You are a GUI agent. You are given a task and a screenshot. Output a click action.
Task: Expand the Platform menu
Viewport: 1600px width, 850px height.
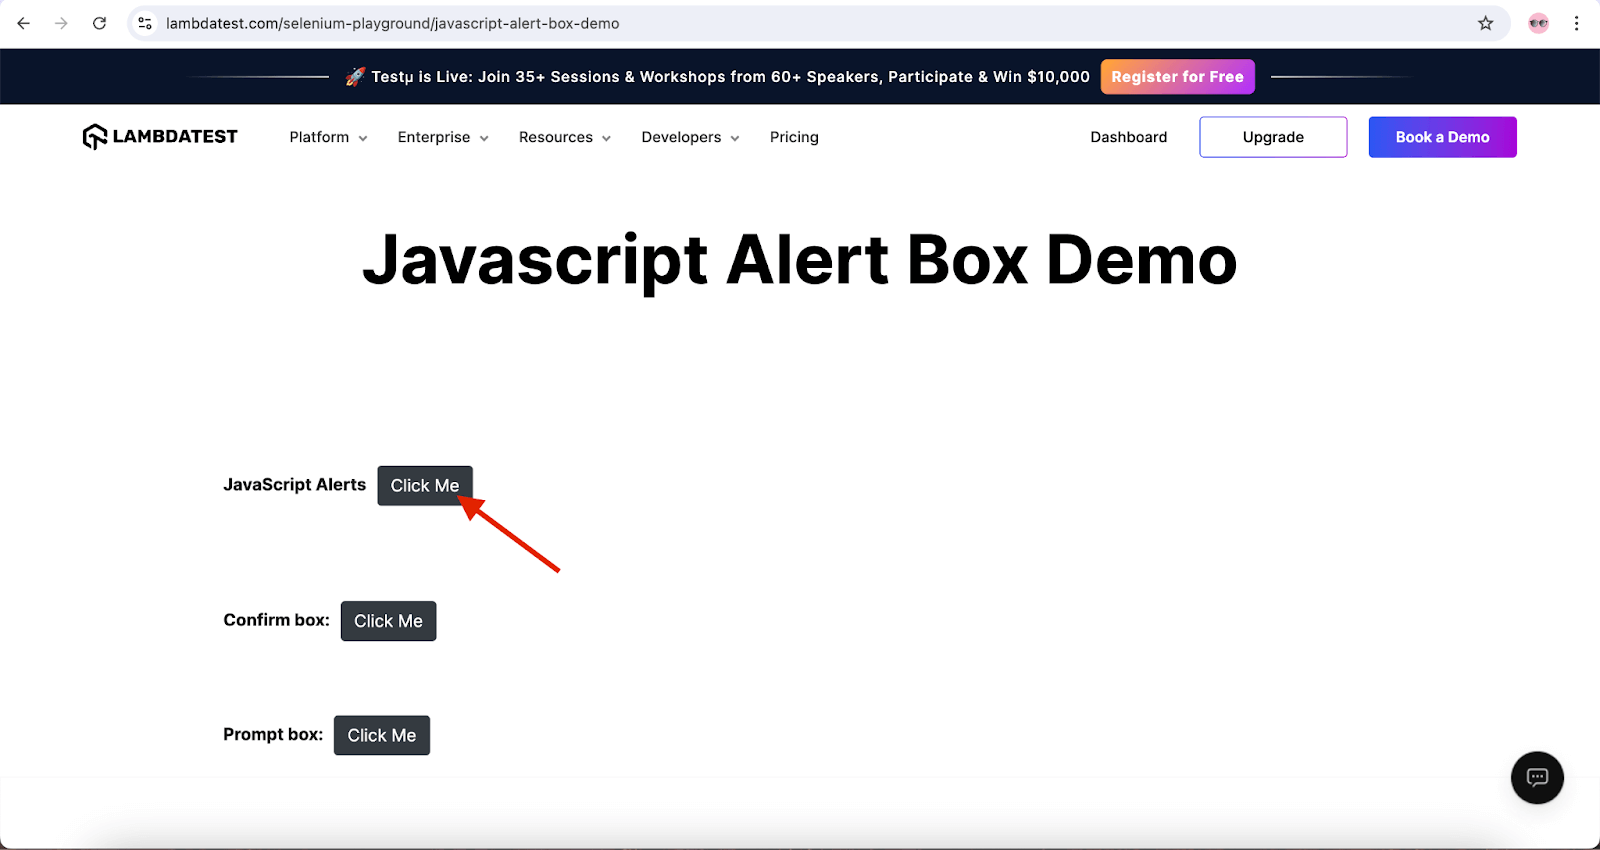328,137
